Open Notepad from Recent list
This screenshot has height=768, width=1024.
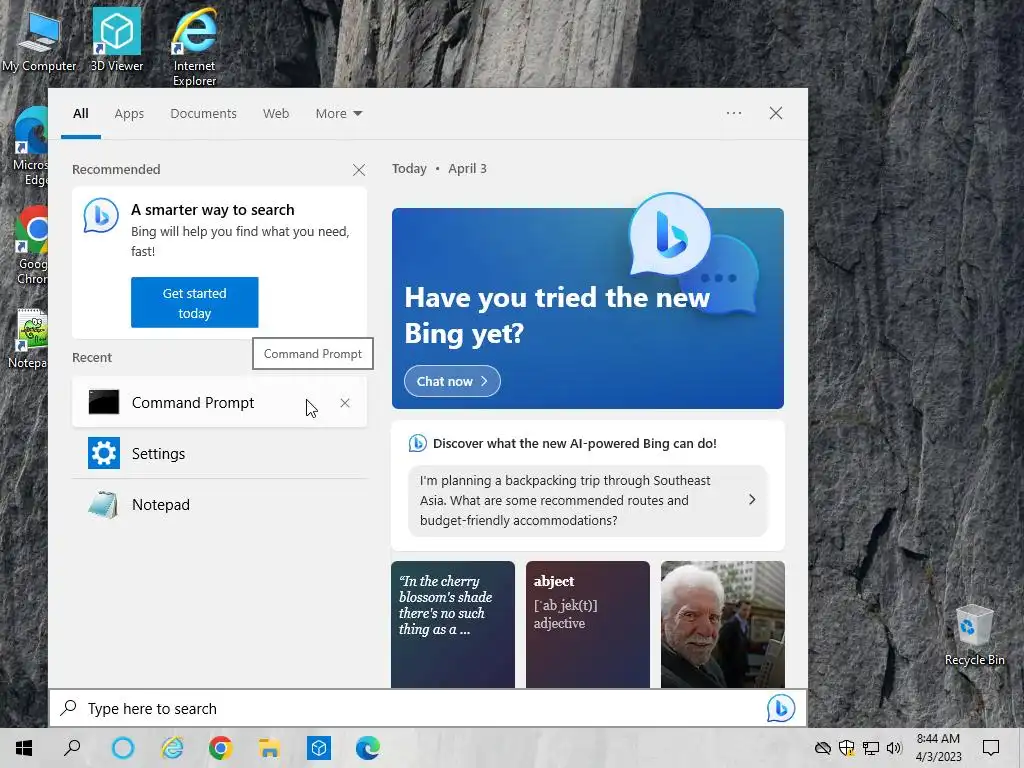(219, 505)
